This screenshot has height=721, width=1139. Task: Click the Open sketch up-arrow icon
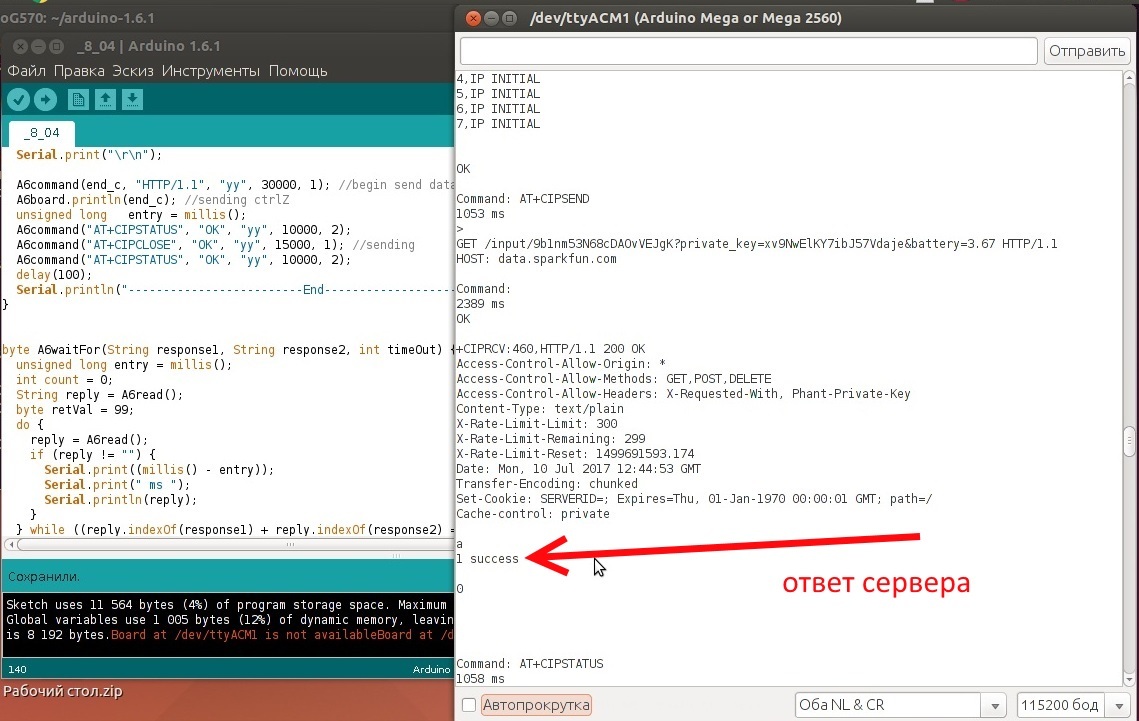tap(105, 99)
